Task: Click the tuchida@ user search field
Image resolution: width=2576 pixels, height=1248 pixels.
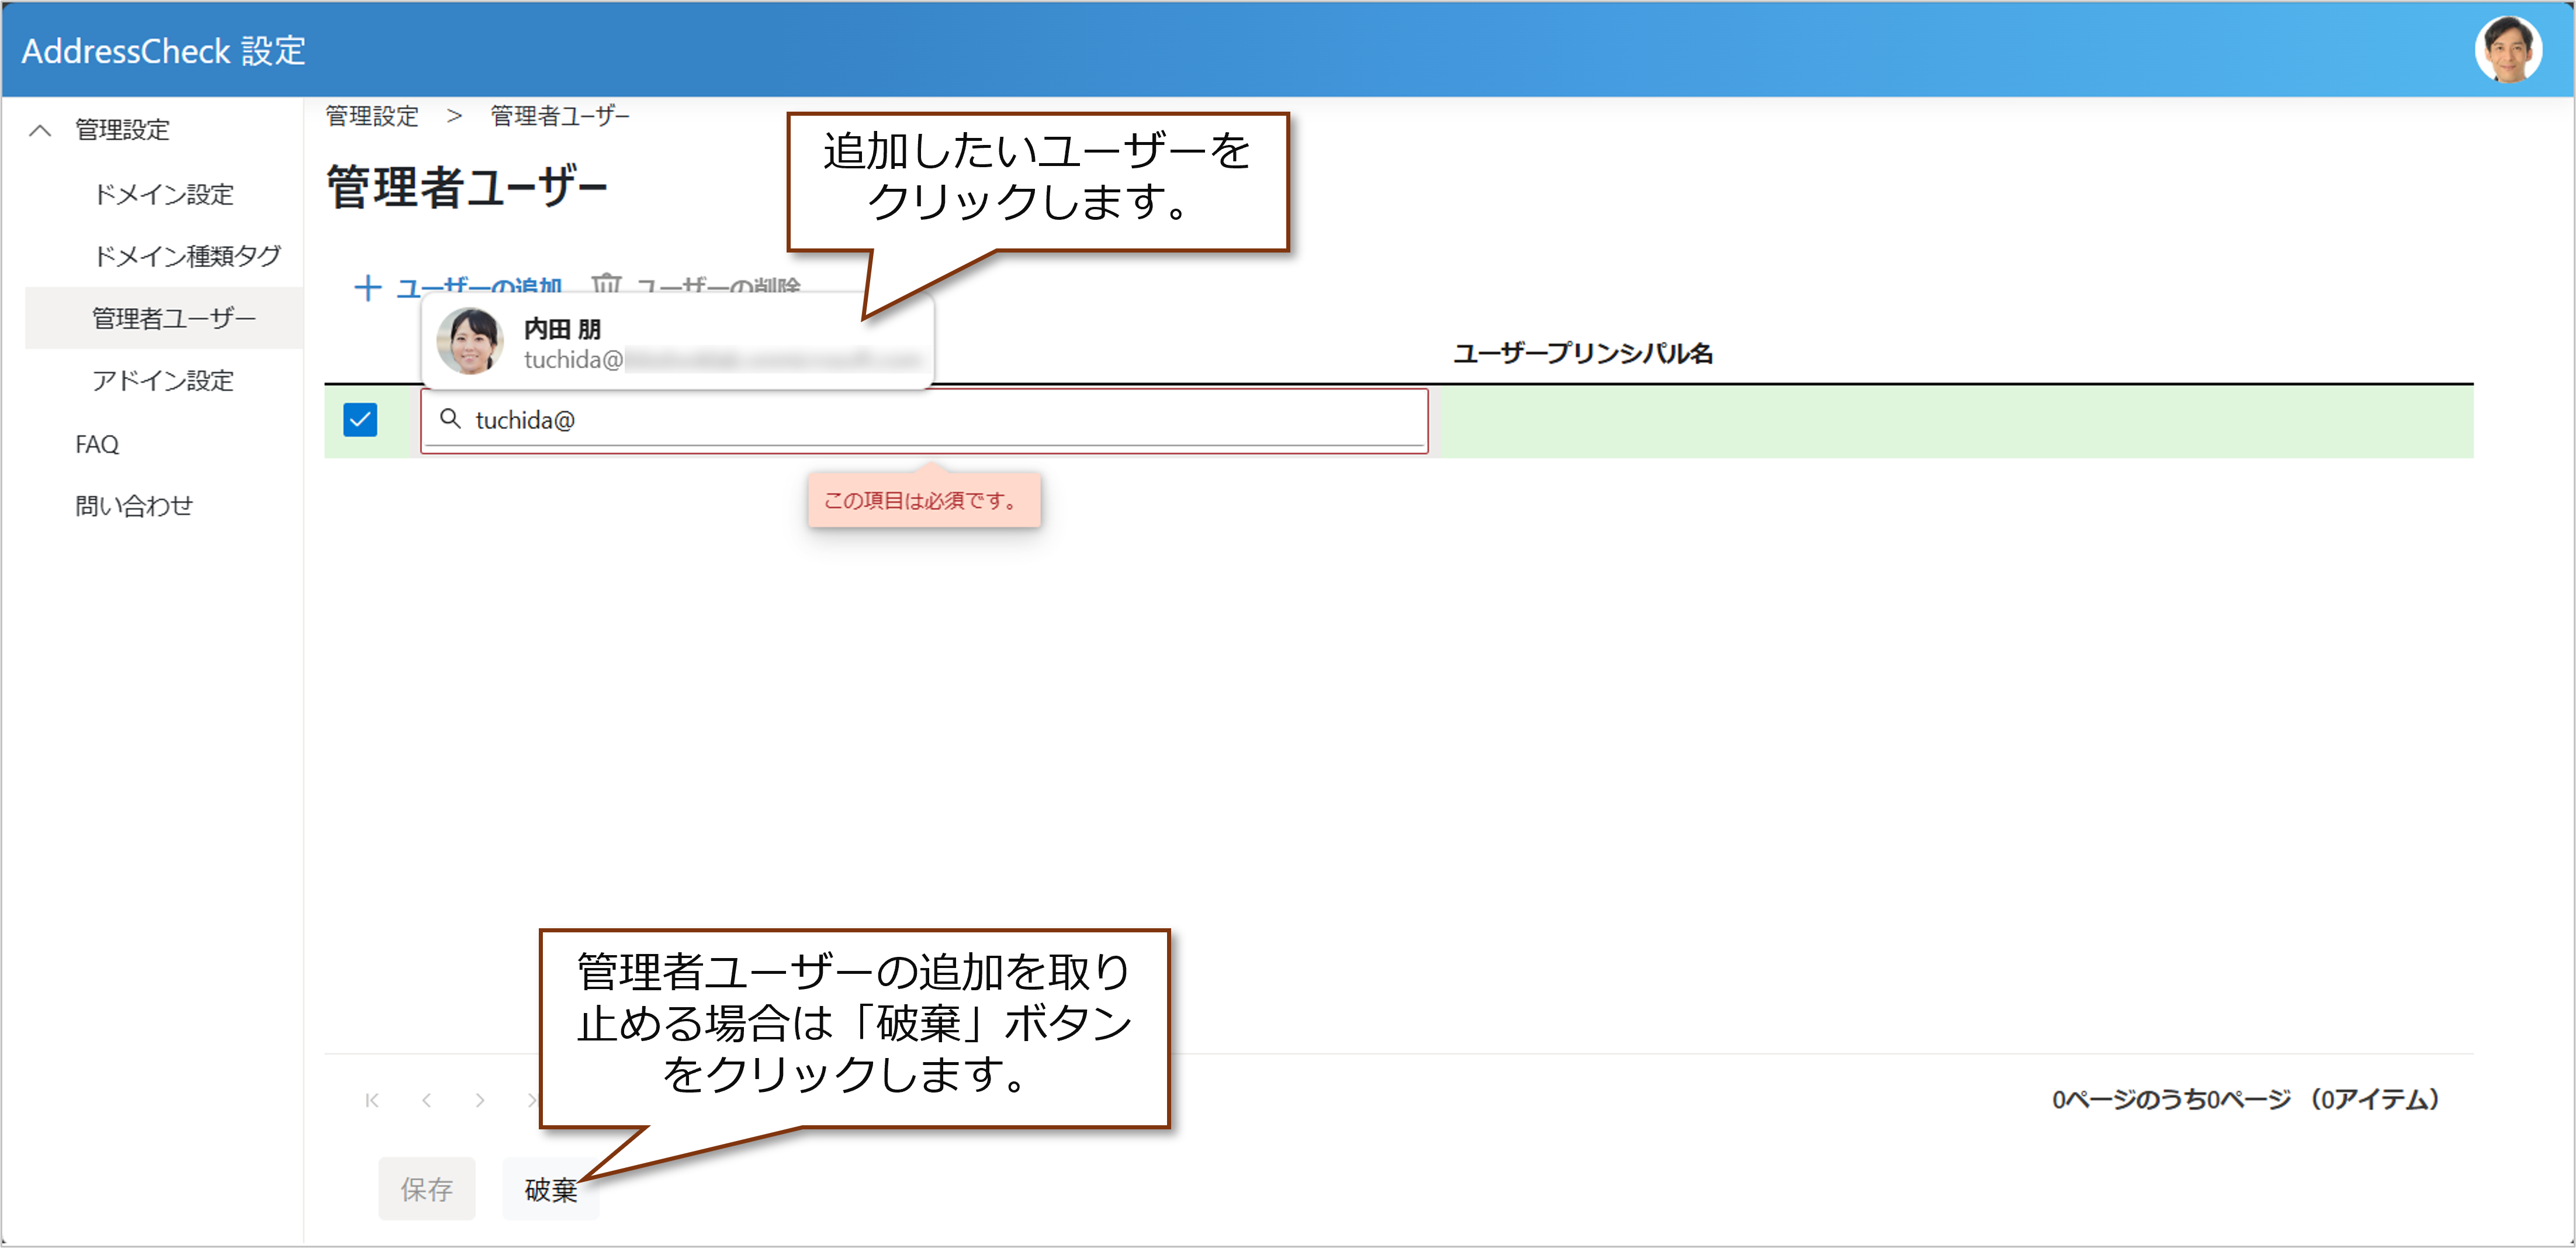Action: (924, 421)
